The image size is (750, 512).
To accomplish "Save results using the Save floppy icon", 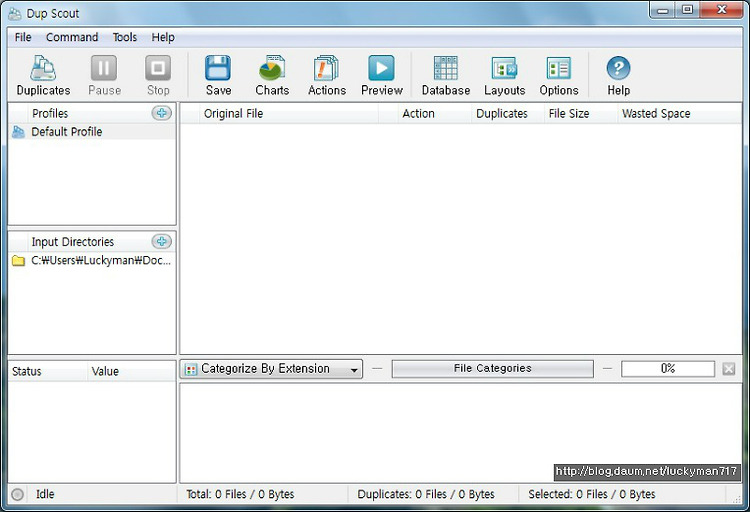I will (x=218, y=68).
